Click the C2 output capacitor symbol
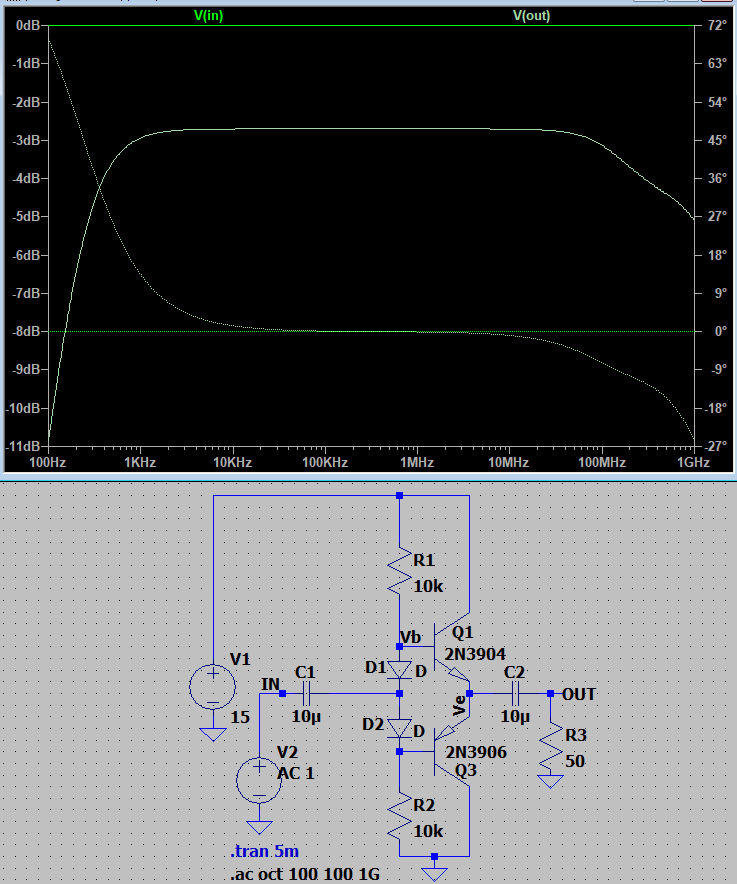 pos(516,692)
